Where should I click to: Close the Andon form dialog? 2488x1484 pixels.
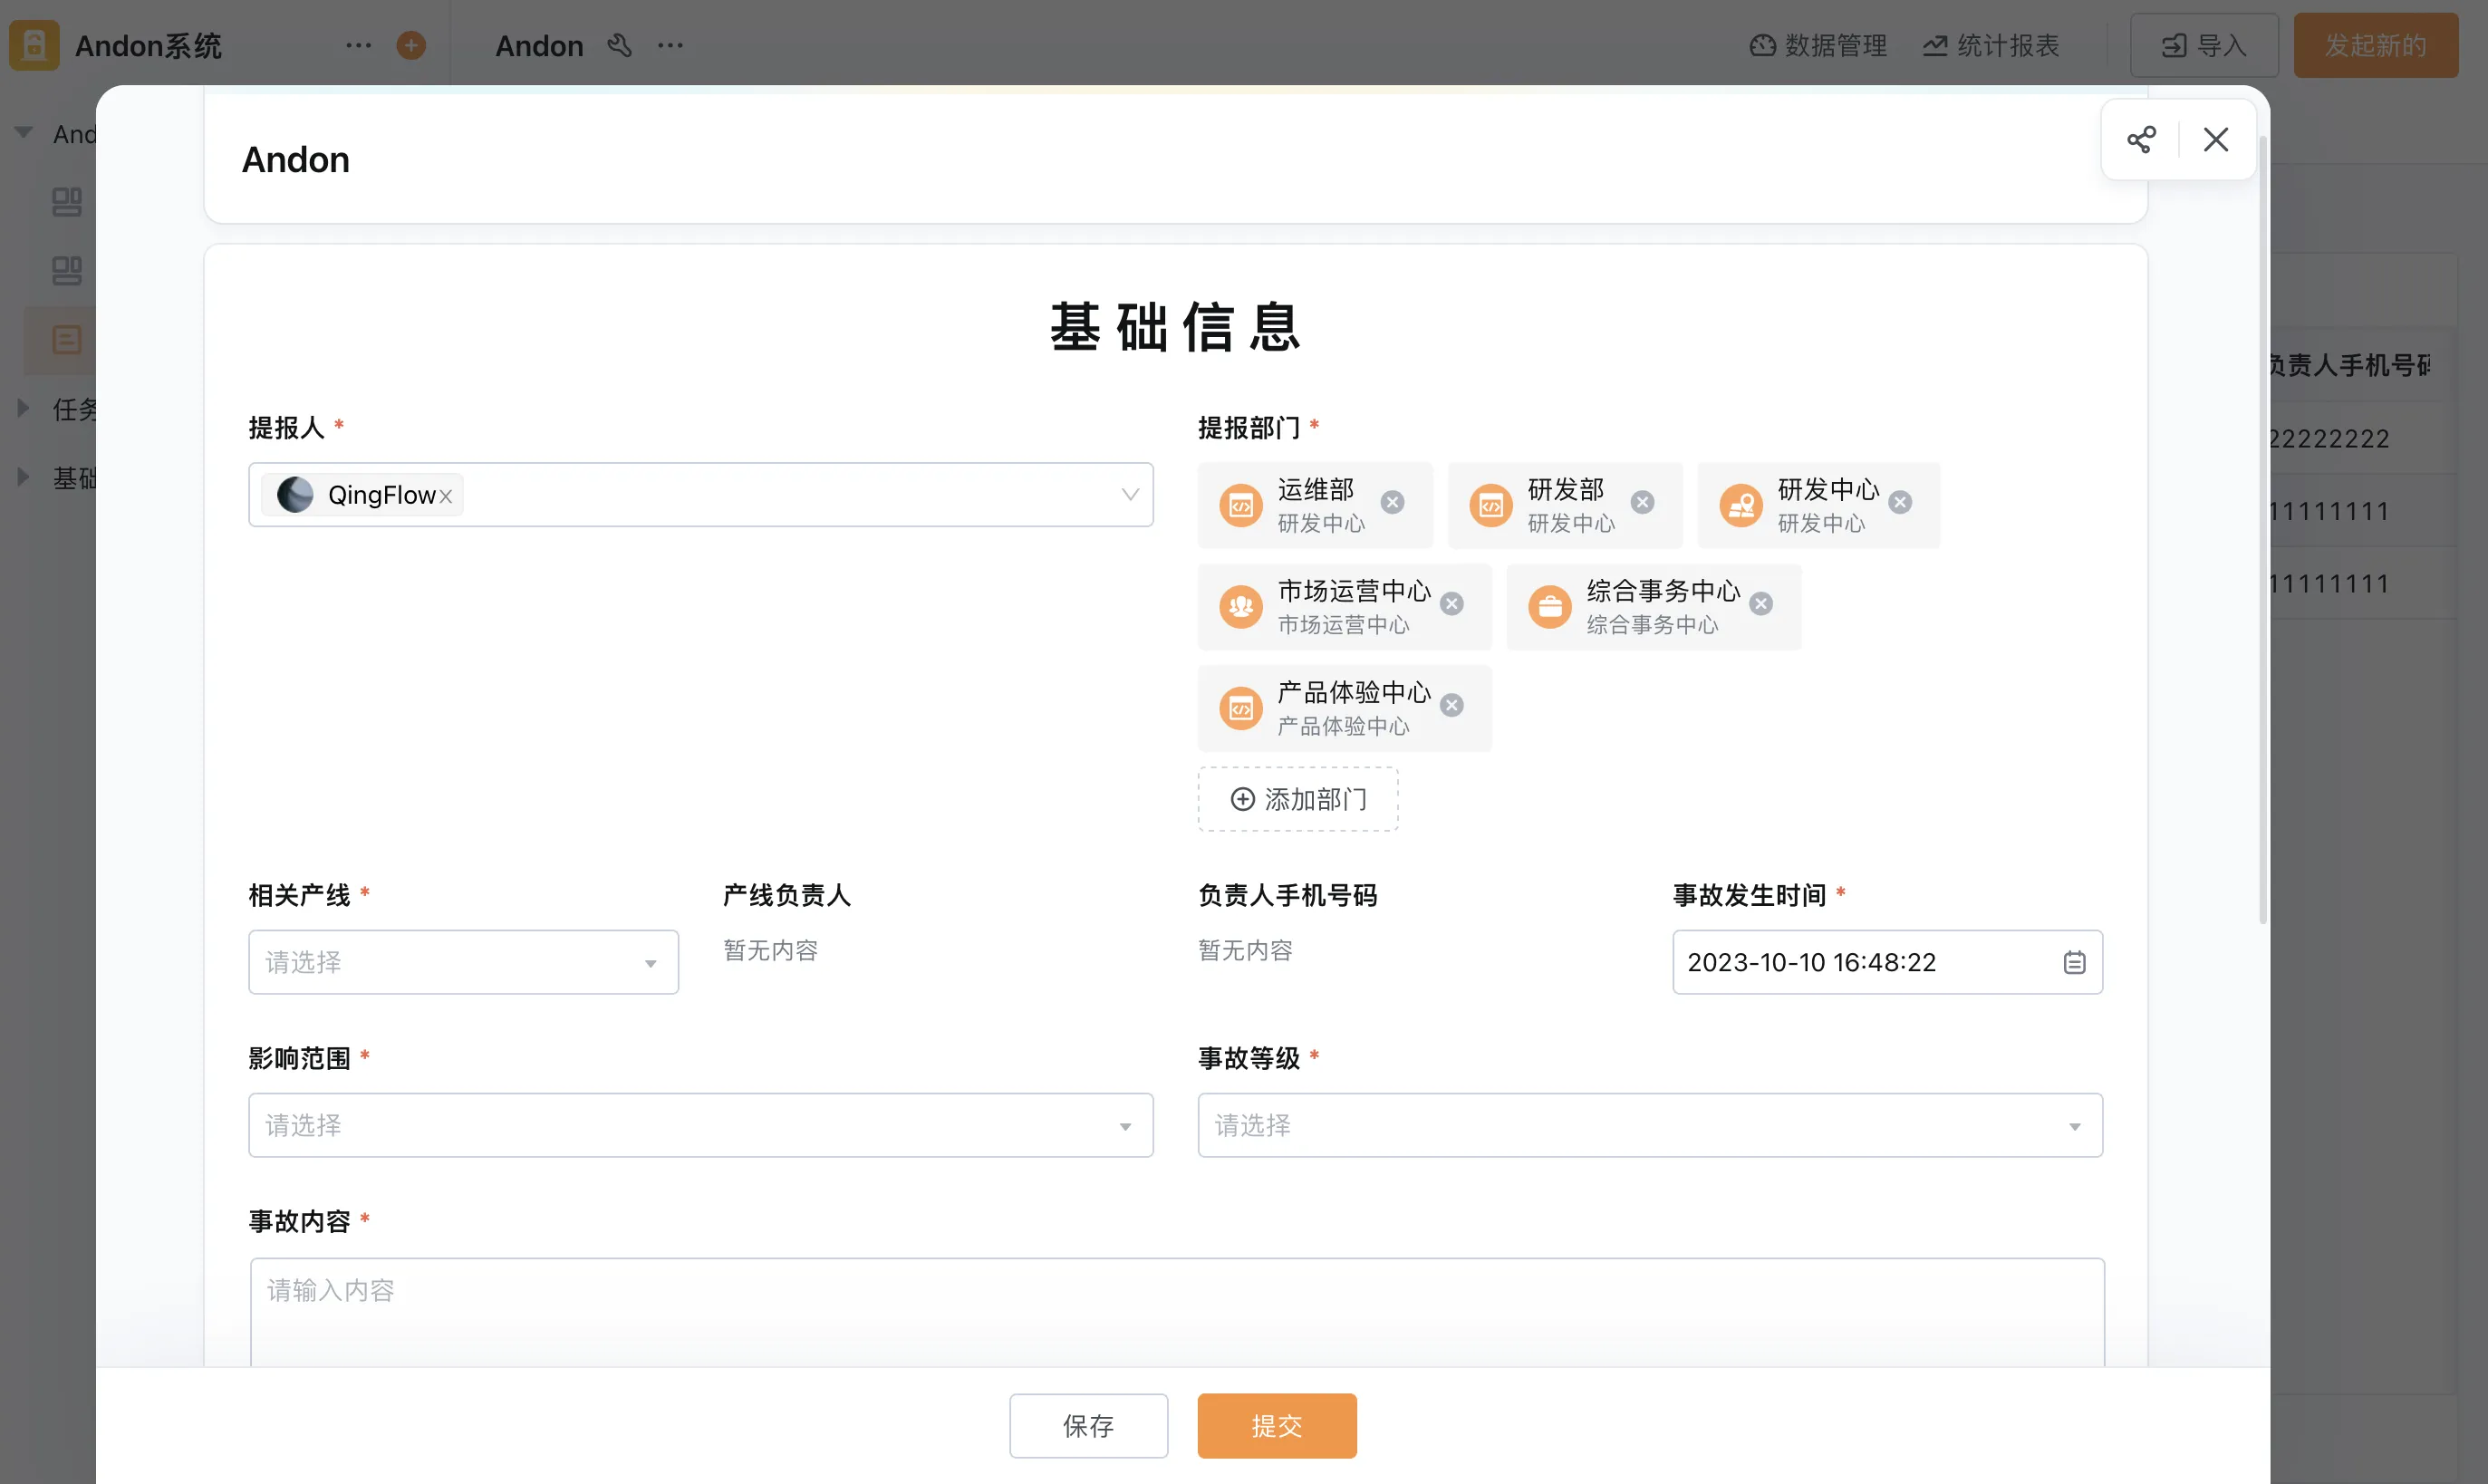pos(2215,140)
